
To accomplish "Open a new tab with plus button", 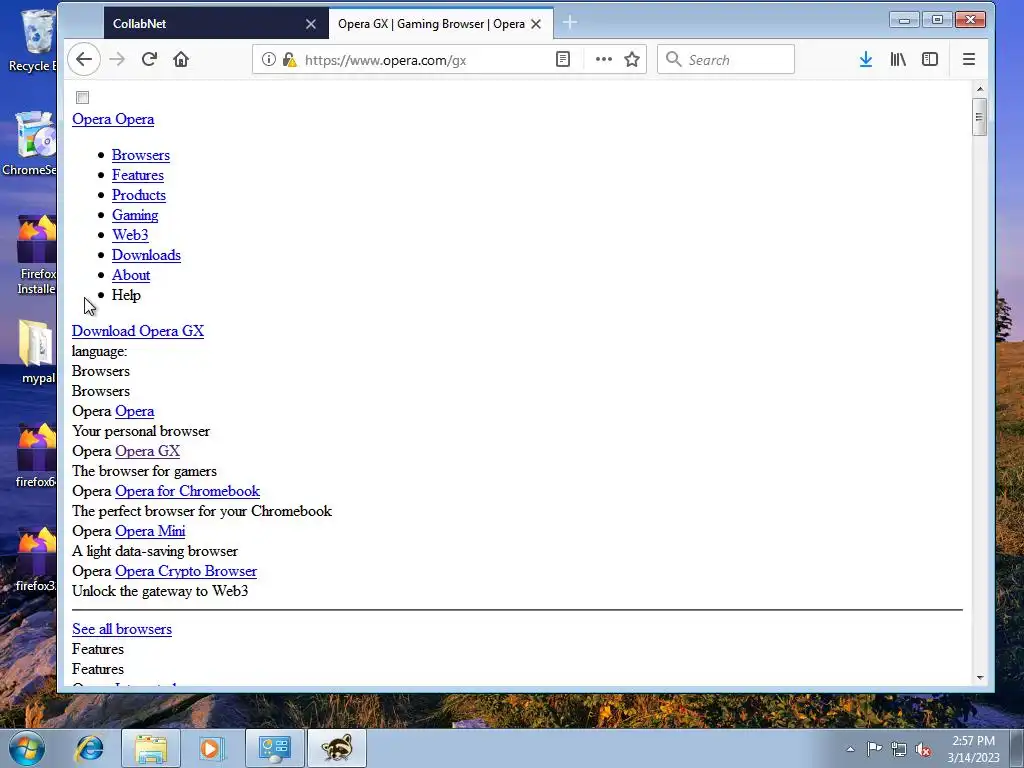I will (569, 23).
